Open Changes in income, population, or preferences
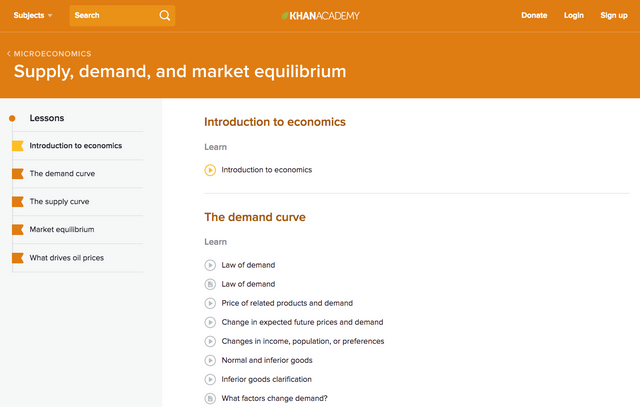The height and width of the screenshot is (407, 640). (x=302, y=341)
